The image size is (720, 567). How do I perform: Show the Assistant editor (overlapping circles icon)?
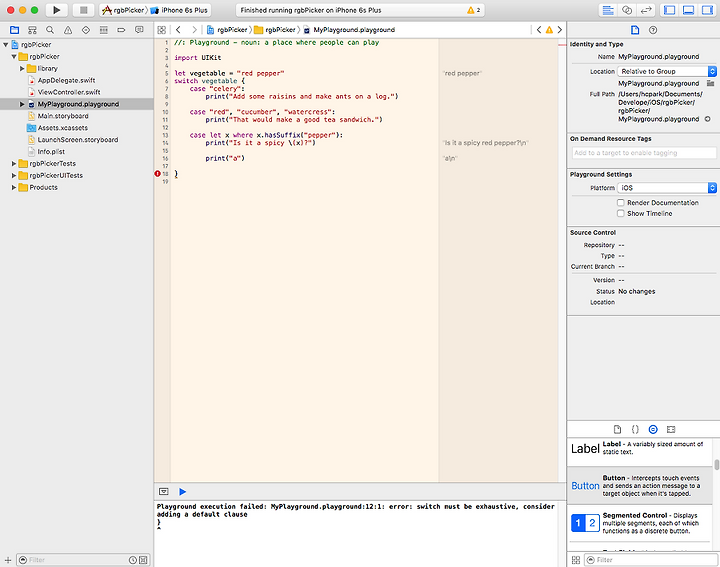tap(627, 9)
